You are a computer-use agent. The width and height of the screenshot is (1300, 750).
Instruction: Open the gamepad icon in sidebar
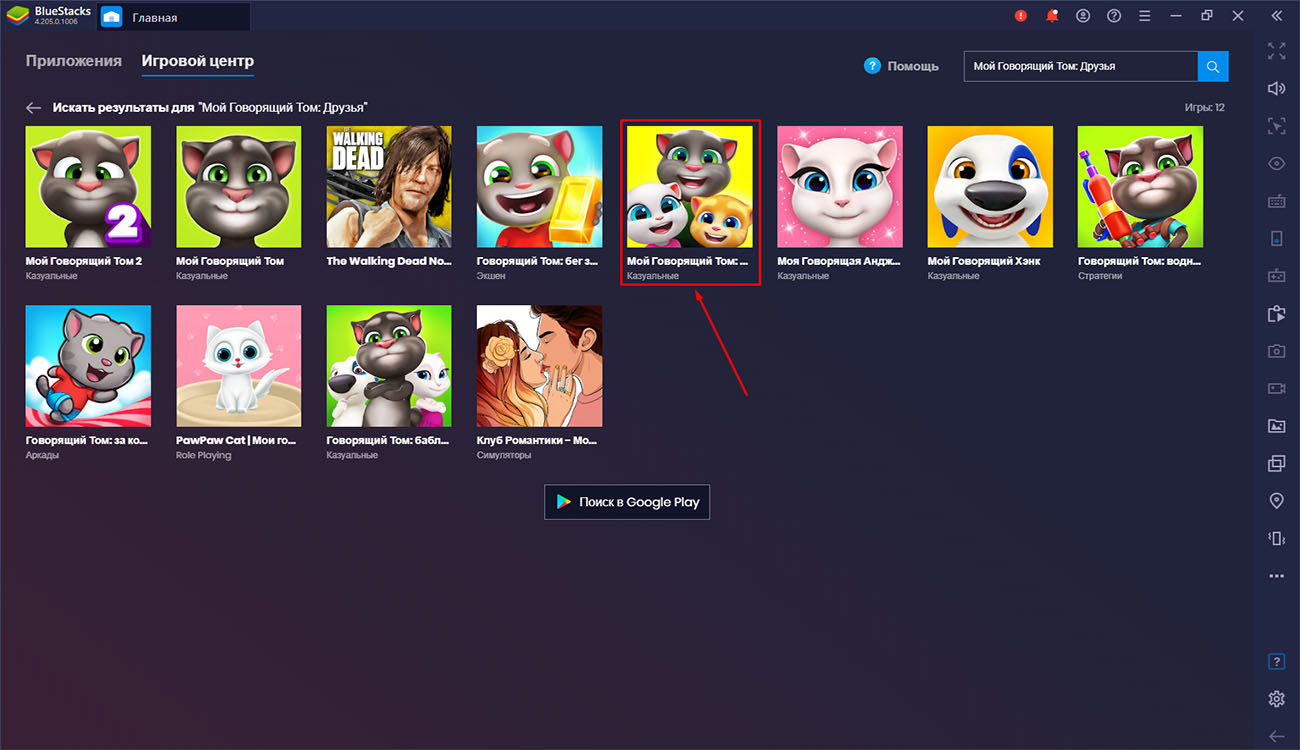1276,275
